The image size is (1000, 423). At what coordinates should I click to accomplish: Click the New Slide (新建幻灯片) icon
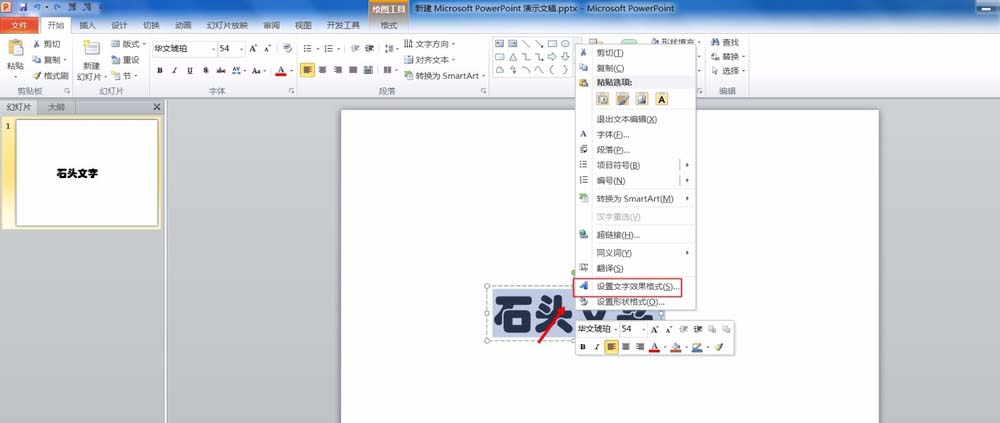click(91, 48)
